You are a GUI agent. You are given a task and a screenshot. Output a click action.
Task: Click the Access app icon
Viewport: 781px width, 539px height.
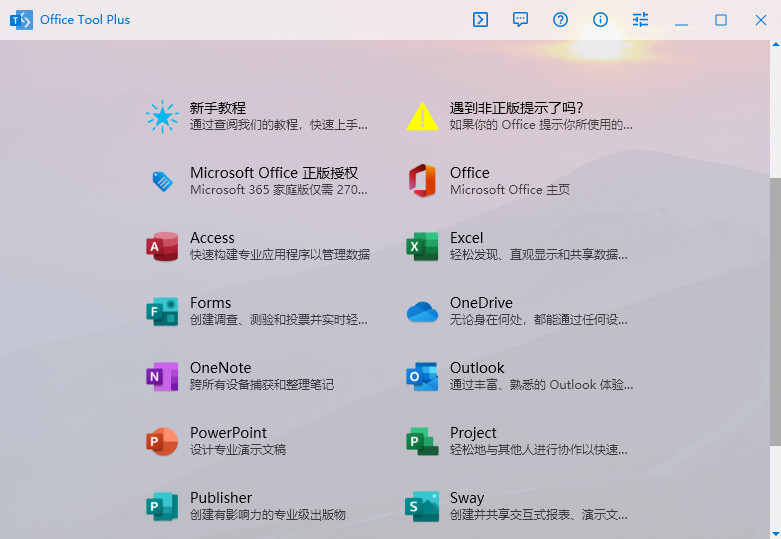pos(162,246)
